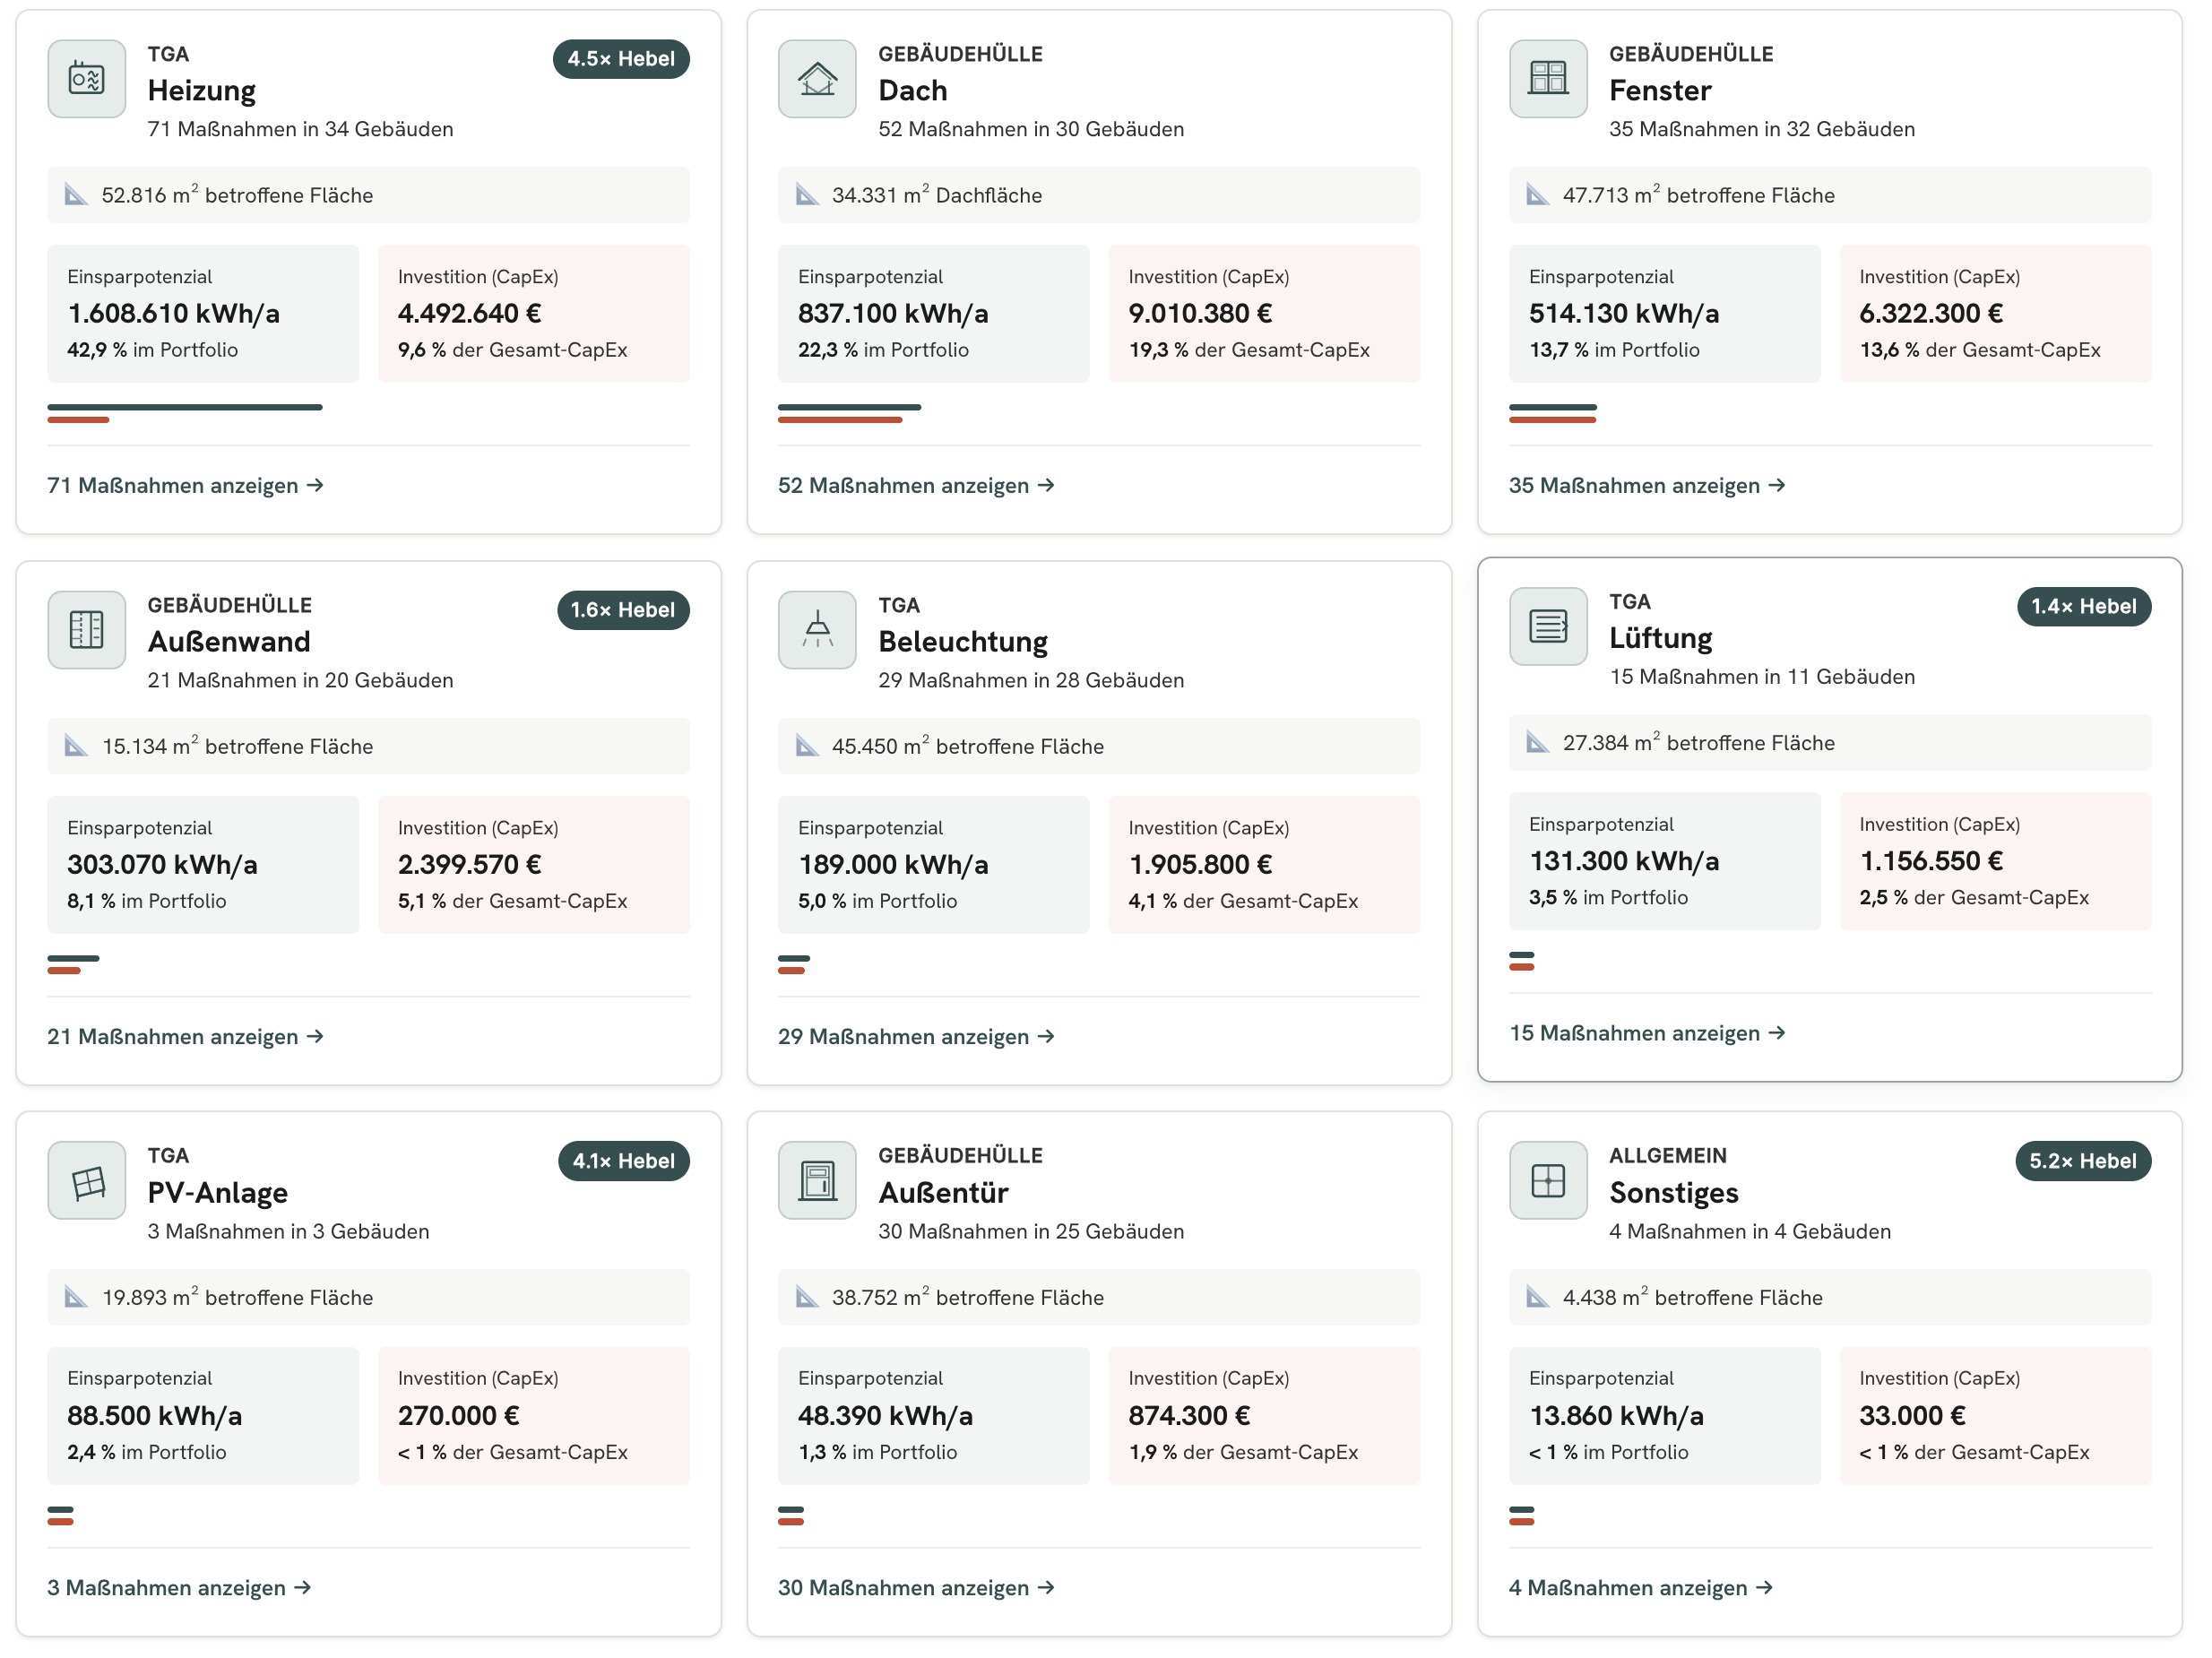Click the Beleuchtung lamp icon
This screenshot has height=1658, width=2212.
817,630
